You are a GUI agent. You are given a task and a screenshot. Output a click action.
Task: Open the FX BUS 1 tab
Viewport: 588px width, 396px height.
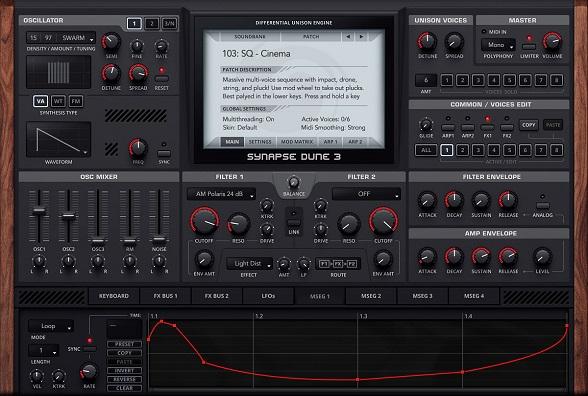click(x=165, y=296)
